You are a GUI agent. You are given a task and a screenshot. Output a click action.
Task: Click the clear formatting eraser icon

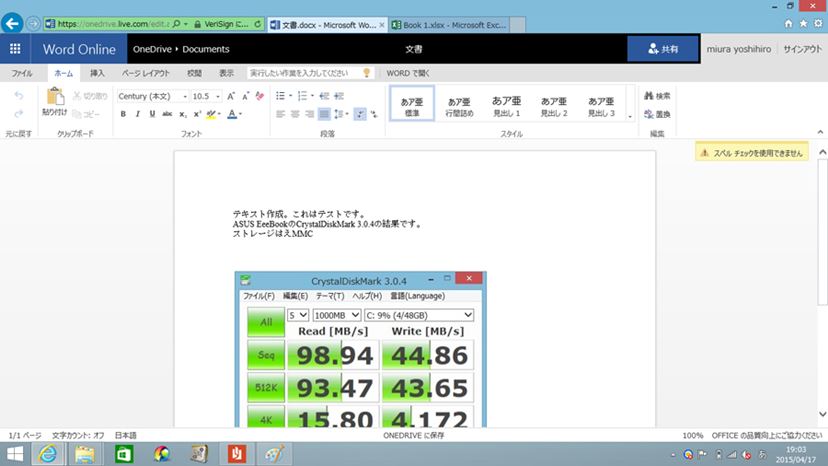tap(259, 96)
